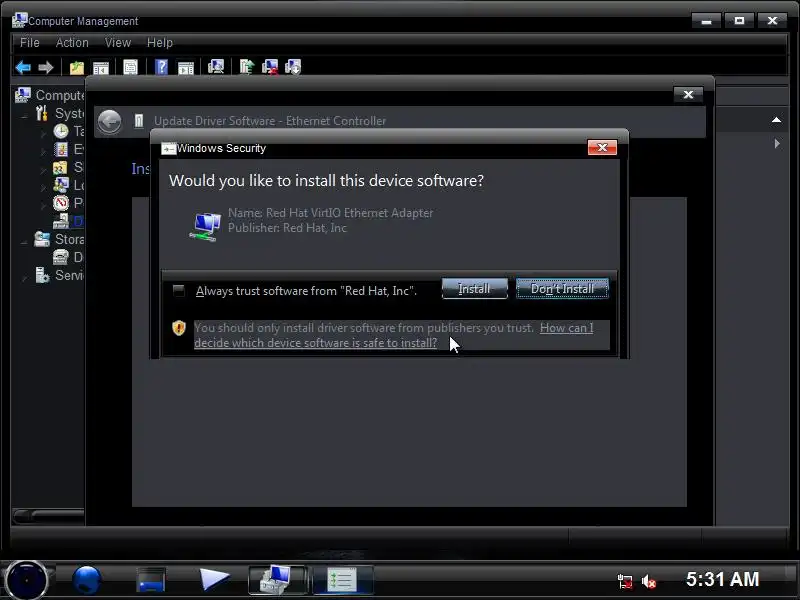Collapse the System Tools node
Viewport: 800px width, 600px height.
click(24, 116)
